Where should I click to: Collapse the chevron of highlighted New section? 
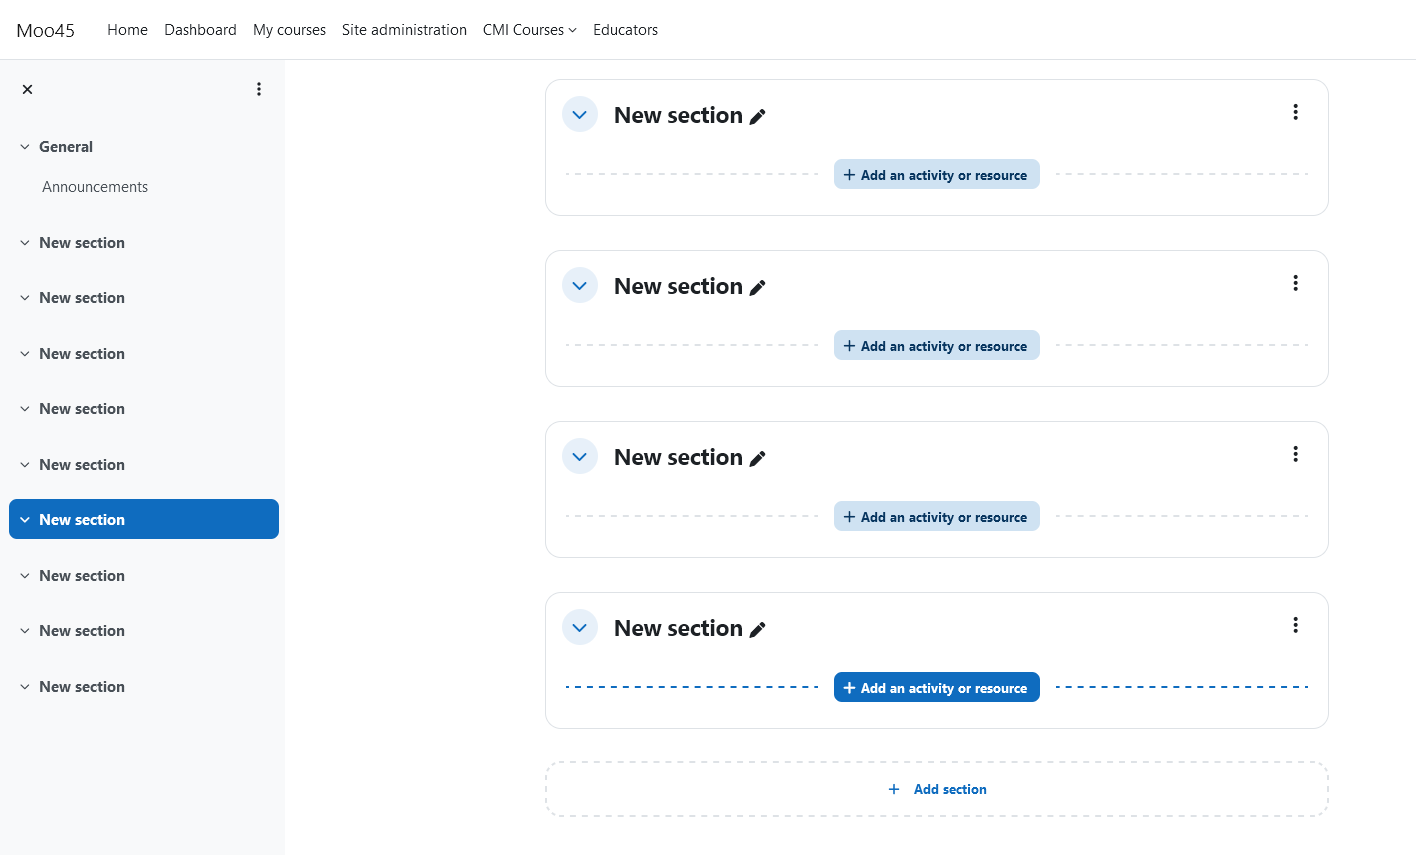[x=25, y=520]
